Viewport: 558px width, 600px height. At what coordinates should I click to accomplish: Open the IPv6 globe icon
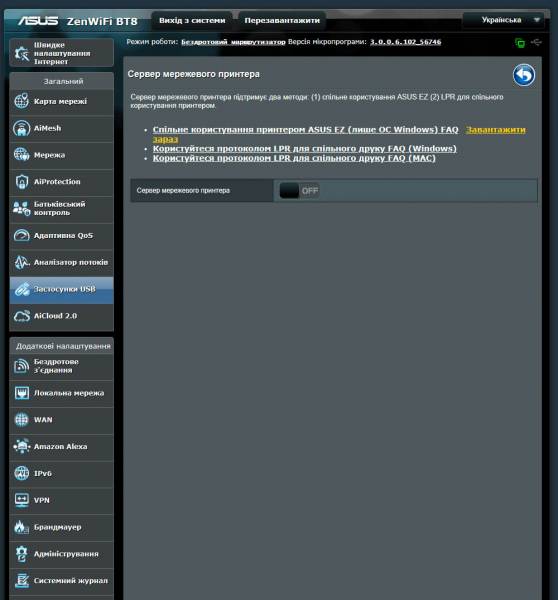coord(21,473)
